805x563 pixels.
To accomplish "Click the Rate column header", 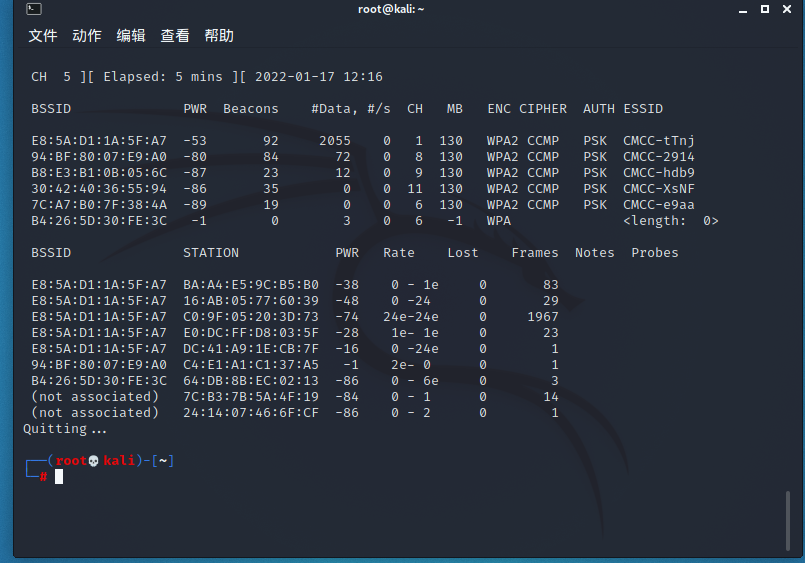I will coord(398,253).
